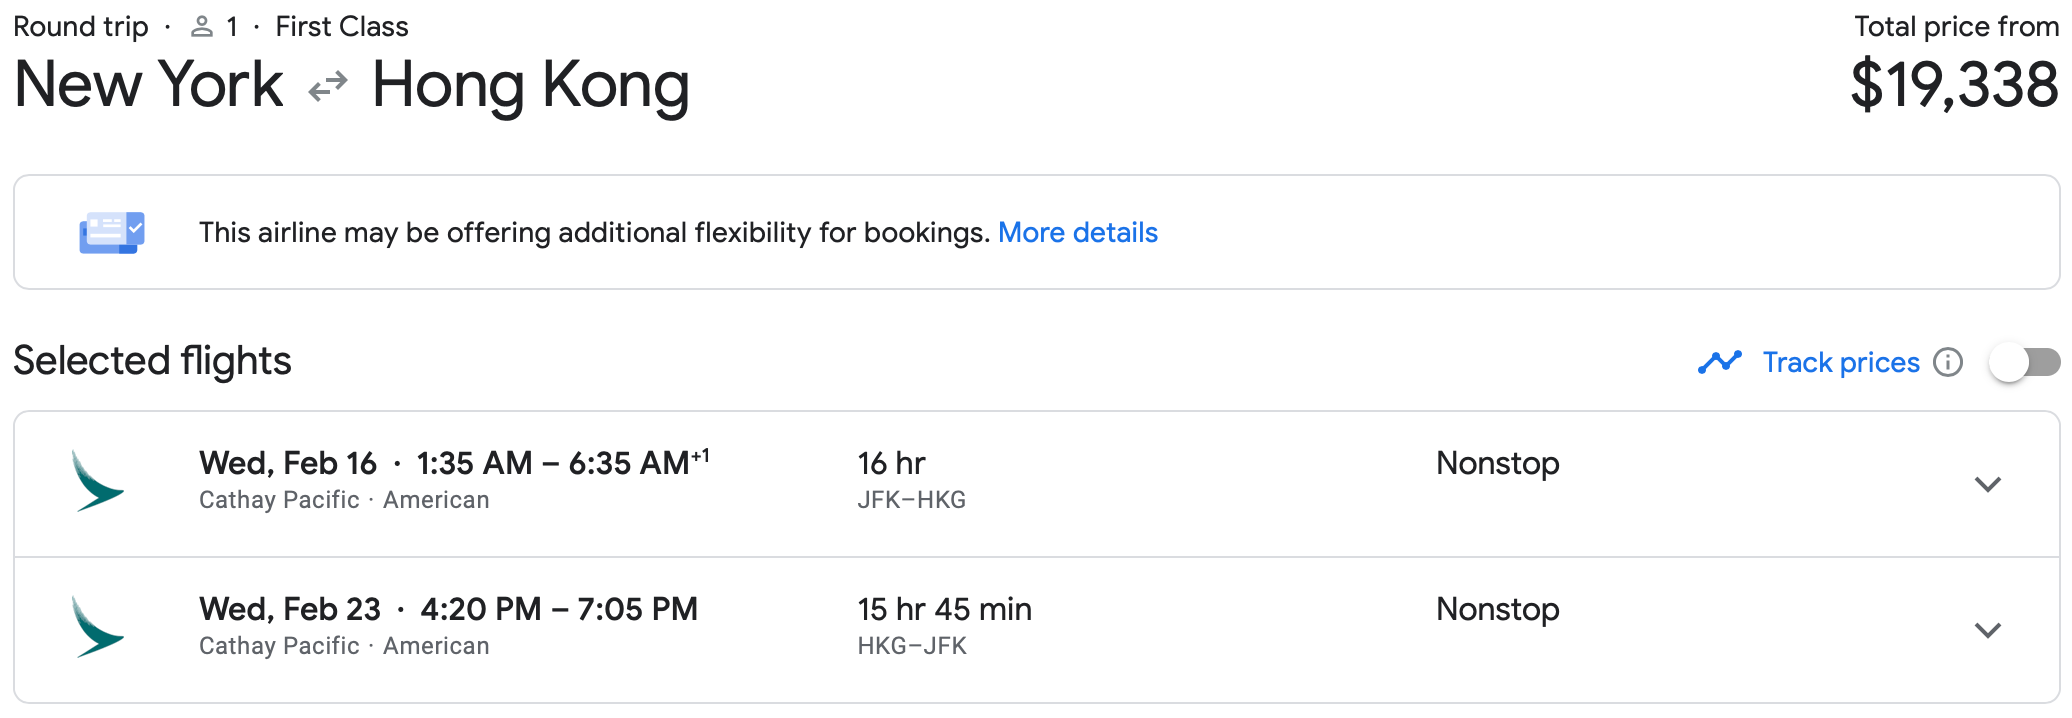2072x718 pixels.
Task: Click the blue ticket icon in the flexibility banner
Action: (x=110, y=232)
